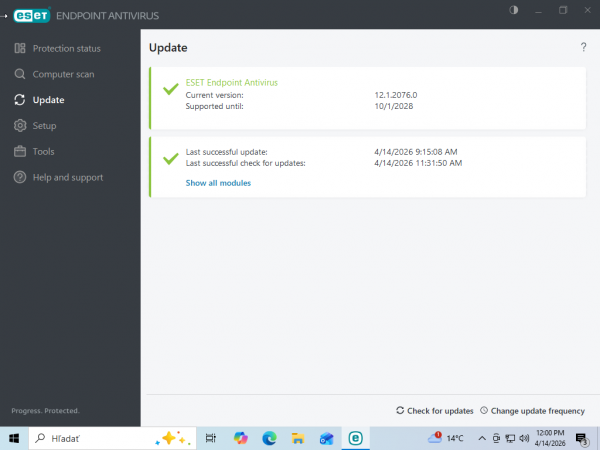
Task: Open the Protection status section
Action: pos(67,49)
